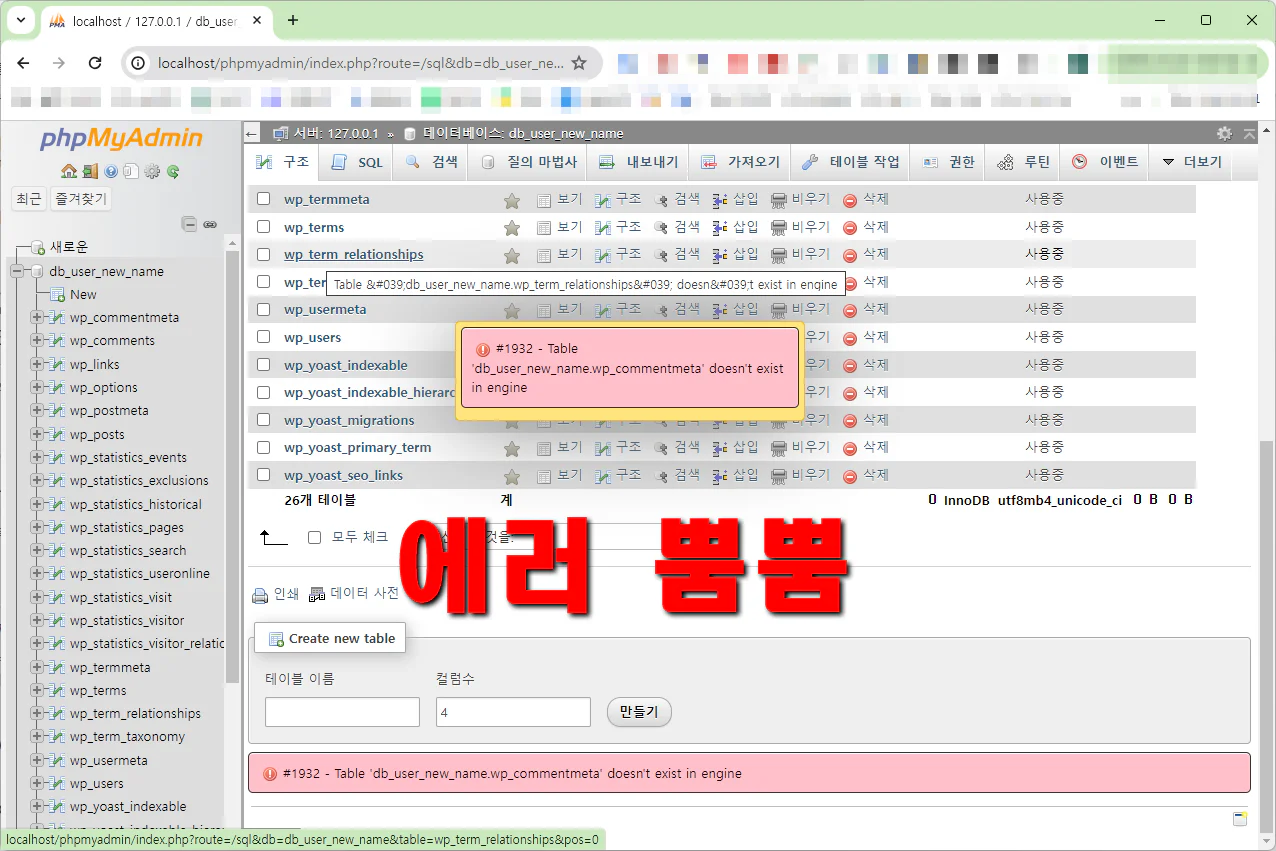This screenshot has width=1276, height=851.
Task: Expand wp_options tree node
Action: [37, 387]
